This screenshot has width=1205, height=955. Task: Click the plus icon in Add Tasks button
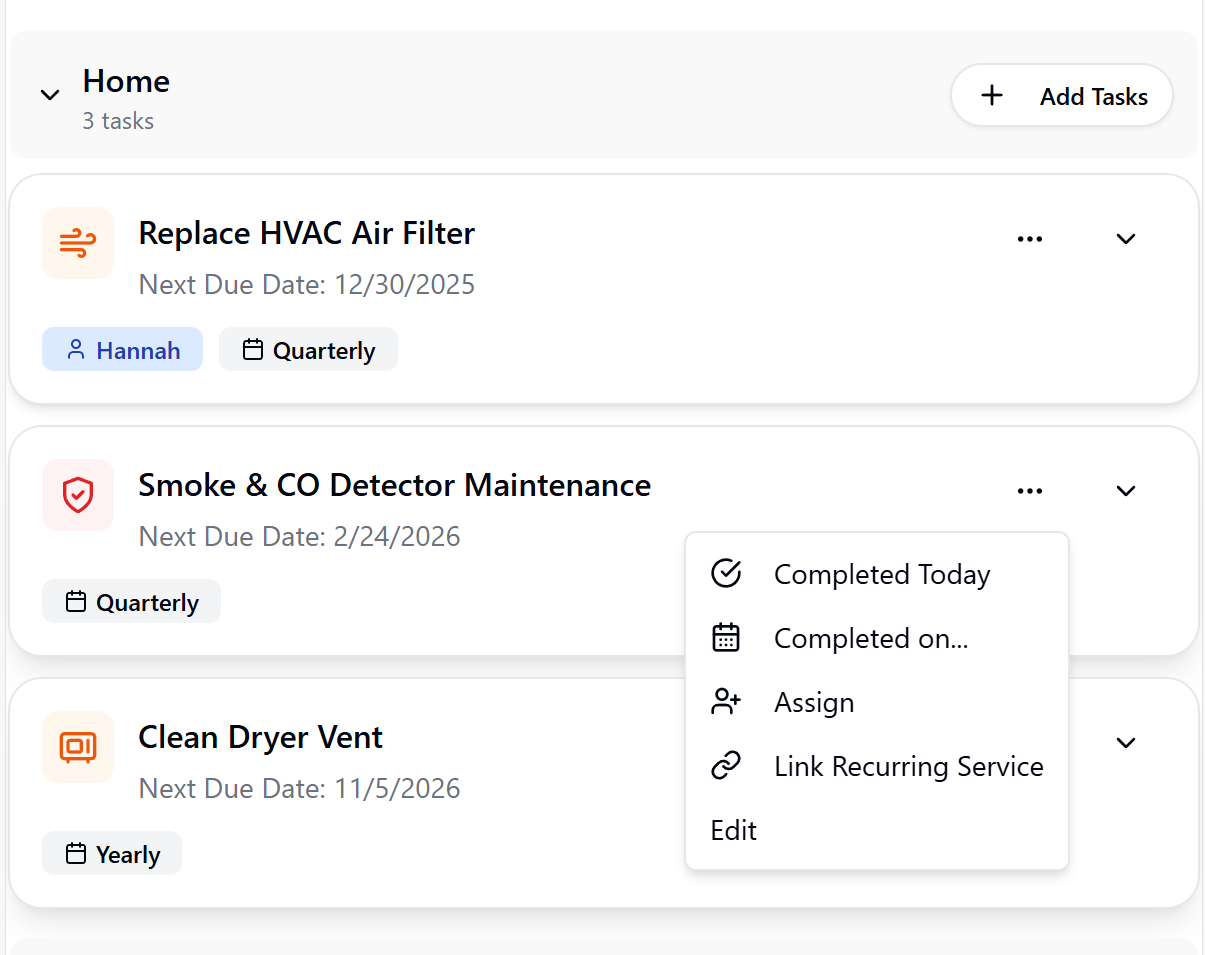tap(991, 94)
